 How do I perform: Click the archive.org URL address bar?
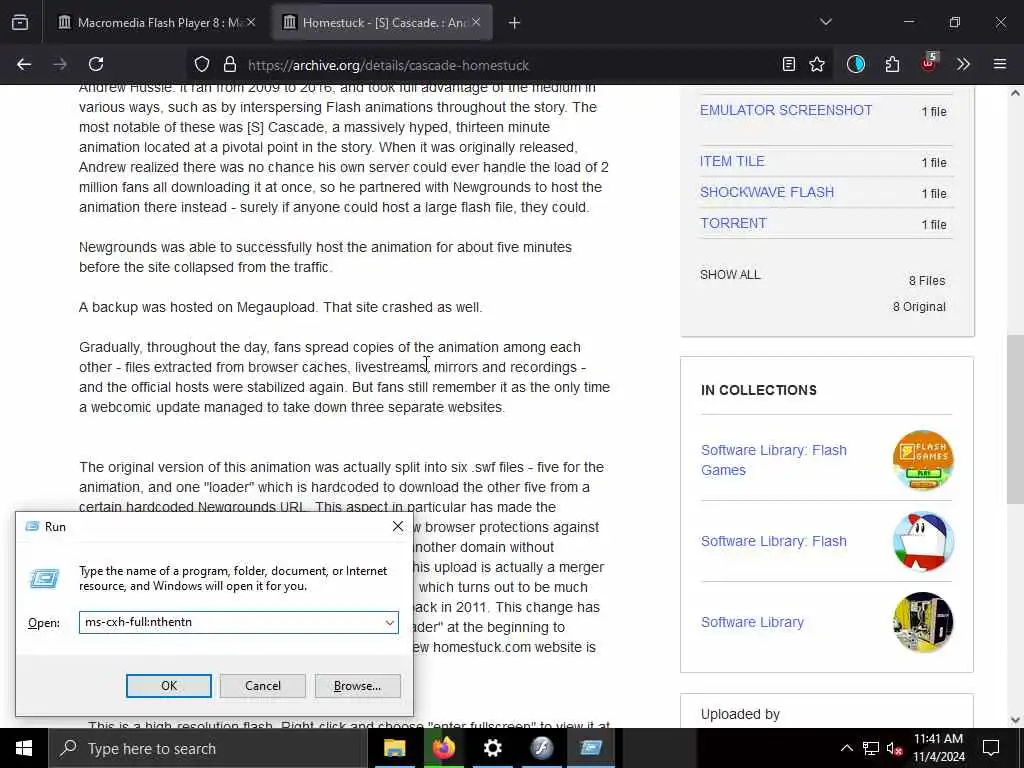[509, 65]
